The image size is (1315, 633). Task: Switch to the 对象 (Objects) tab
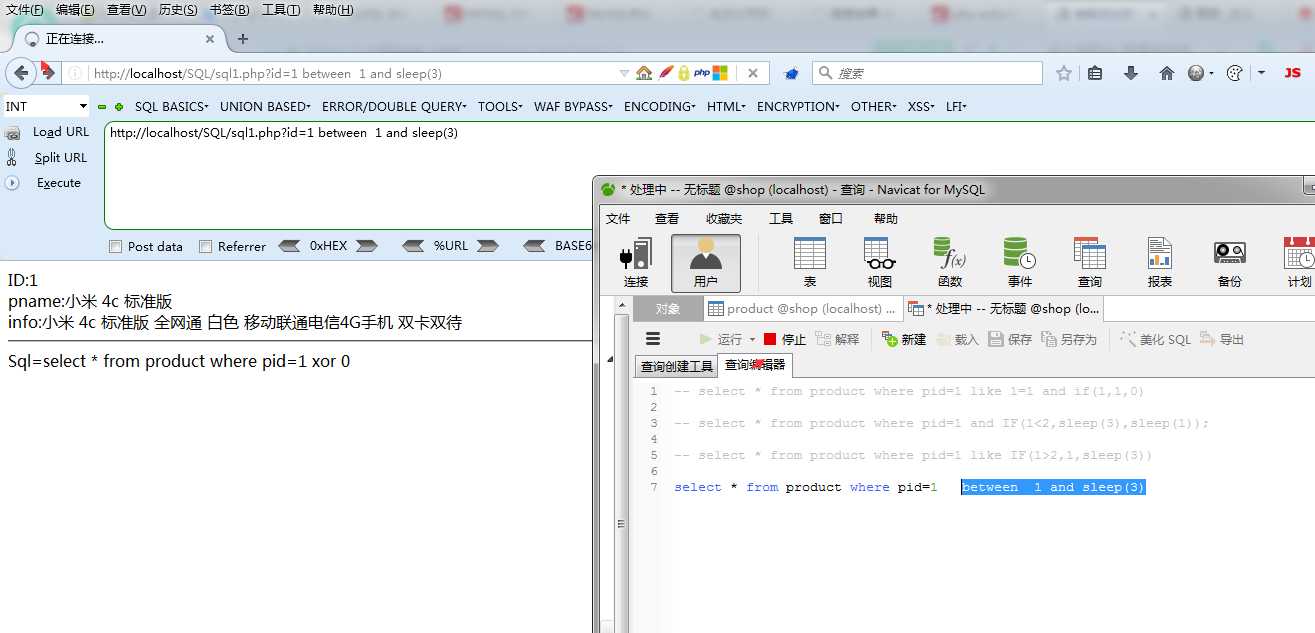pyautogui.click(x=668, y=308)
